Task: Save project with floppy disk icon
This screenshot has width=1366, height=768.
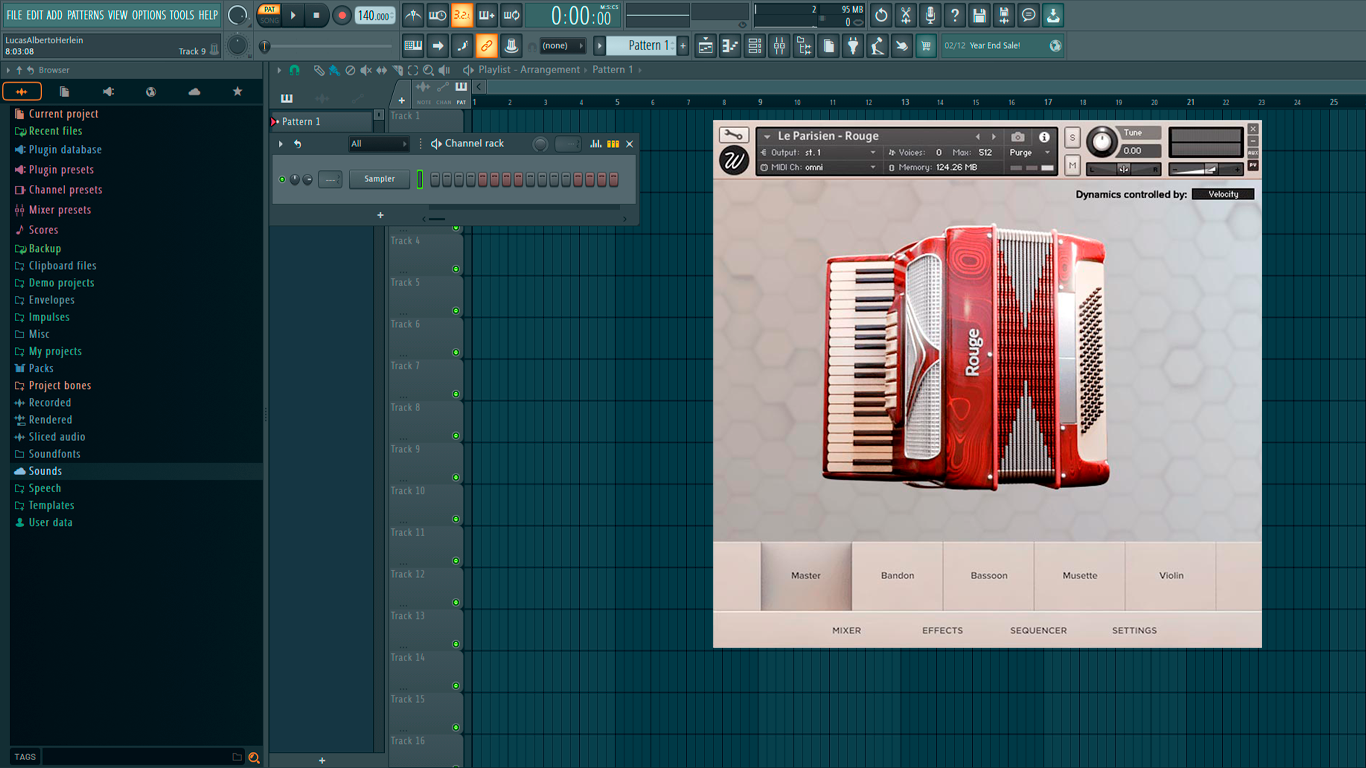Action: (x=979, y=15)
